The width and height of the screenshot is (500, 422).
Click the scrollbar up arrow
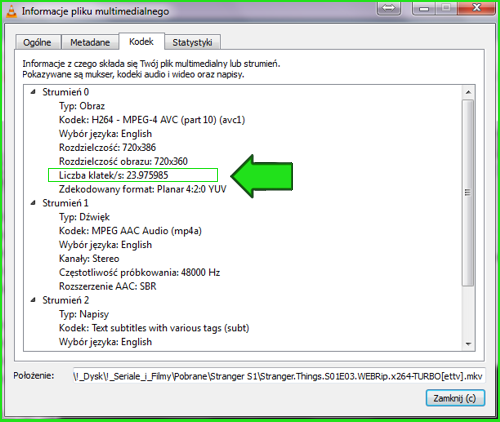[x=468, y=92]
